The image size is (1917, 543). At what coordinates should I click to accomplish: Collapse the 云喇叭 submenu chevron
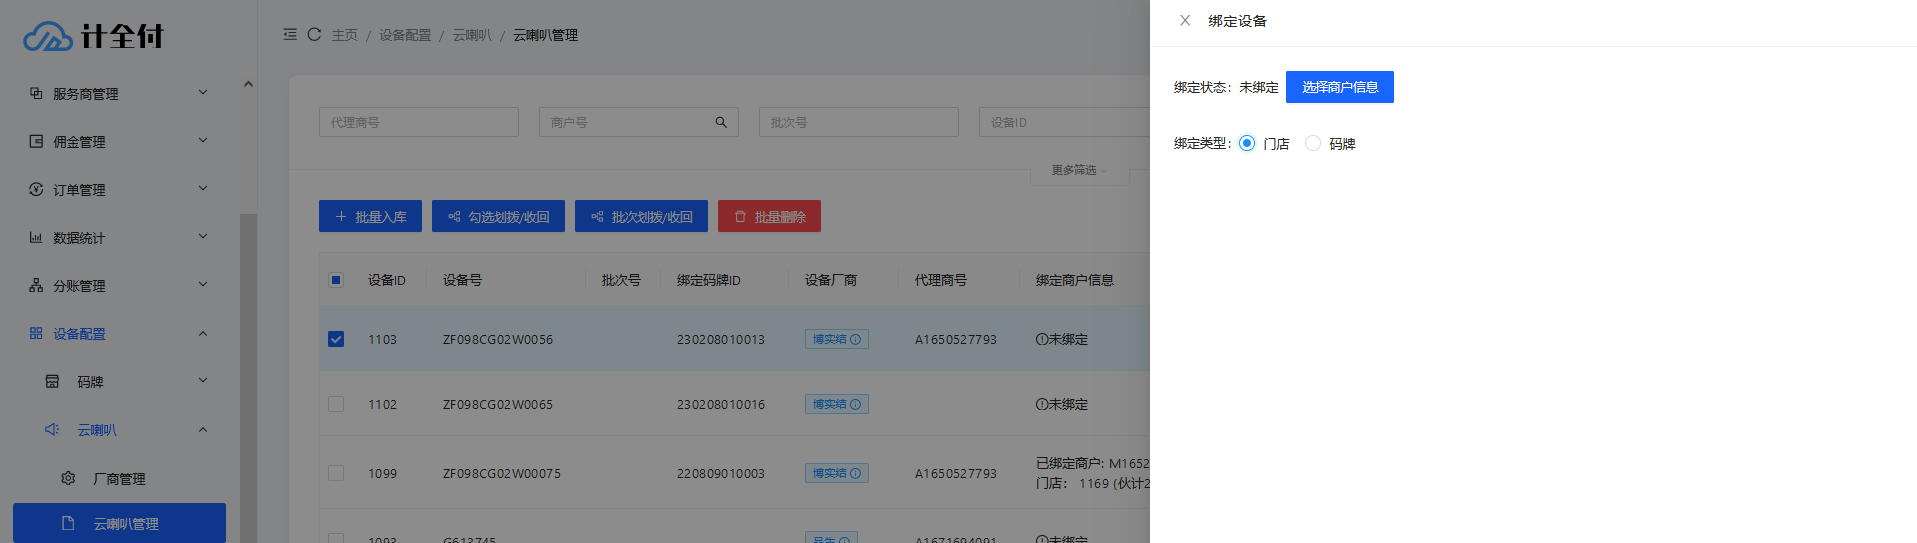point(203,429)
